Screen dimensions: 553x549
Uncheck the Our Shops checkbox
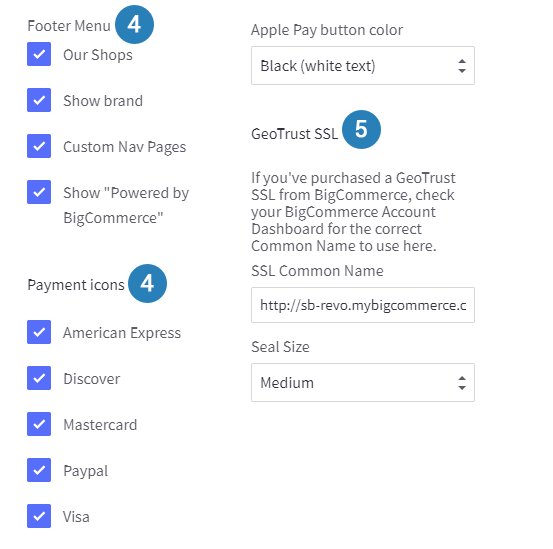pyautogui.click(x=39, y=54)
